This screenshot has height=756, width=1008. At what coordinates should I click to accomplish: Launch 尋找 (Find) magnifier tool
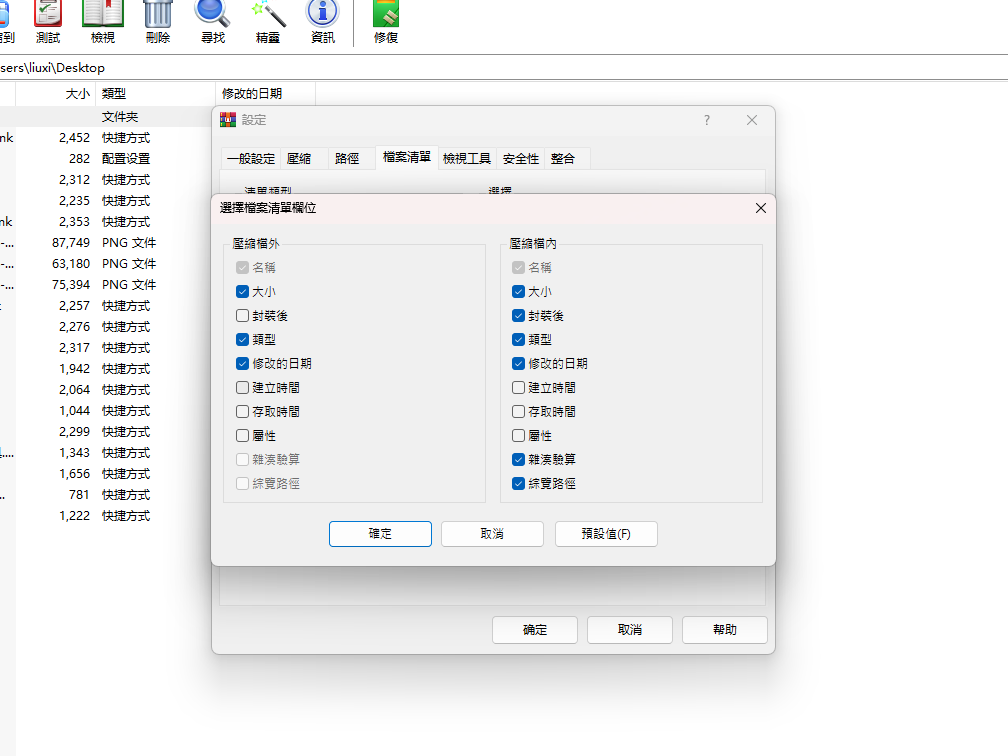click(x=213, y=21)
